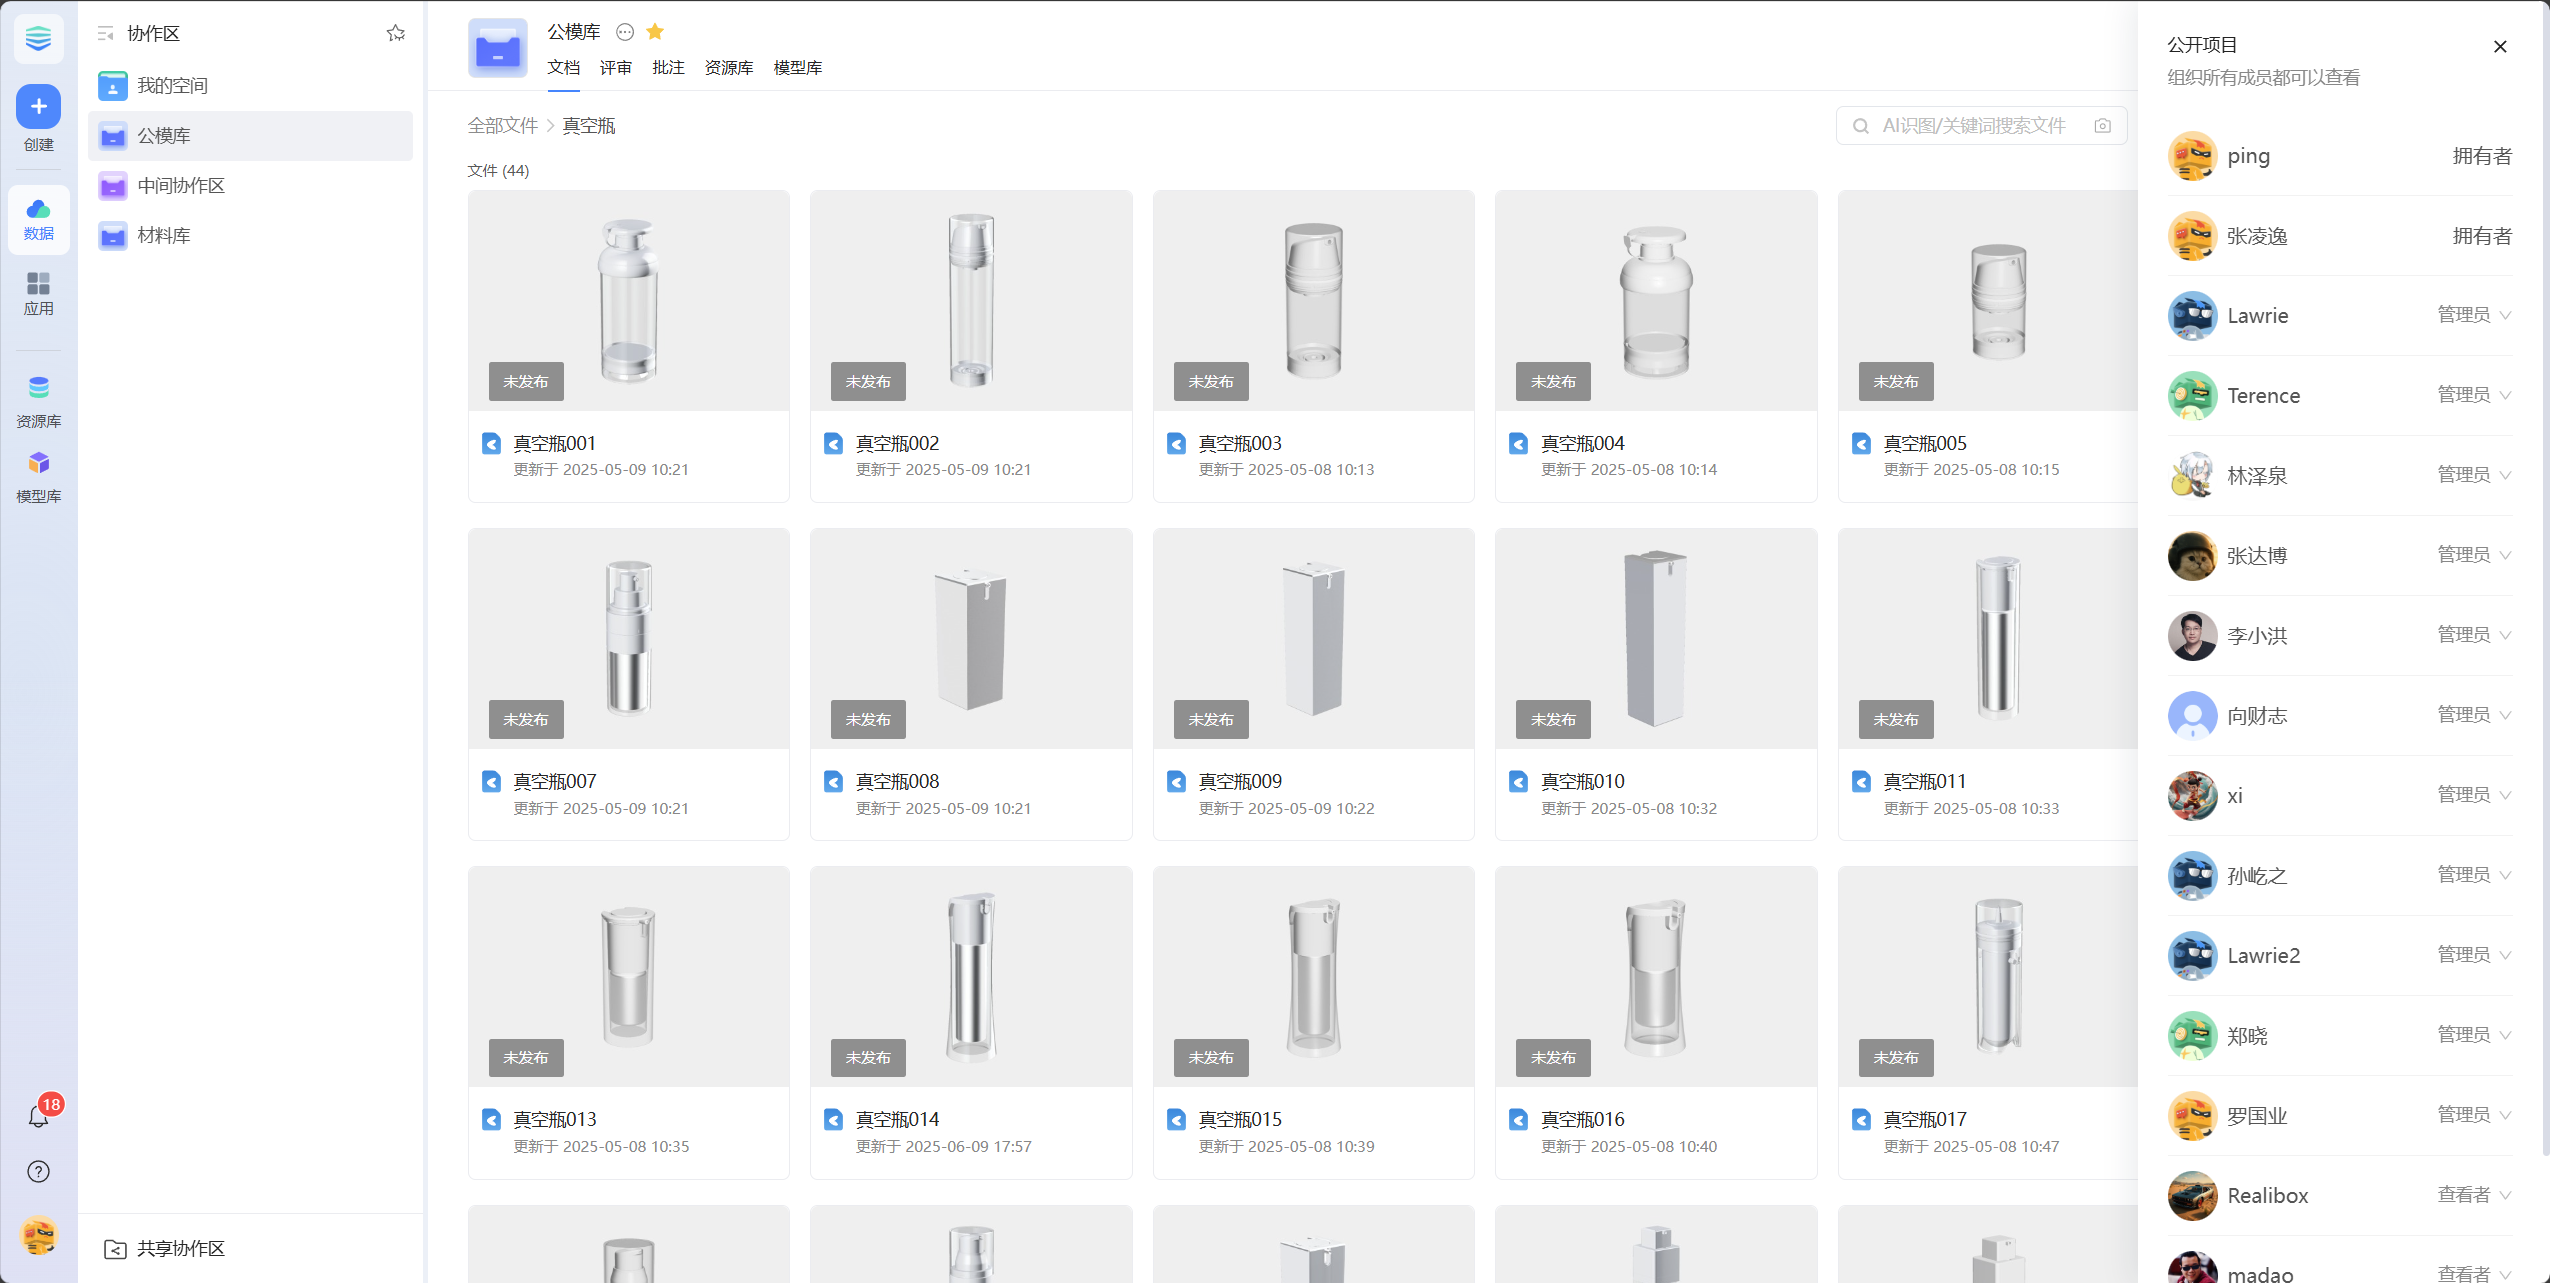Open the 真空瓶002 thumbnail
Viewport: 2550px width, 1283px height.
[x=971, y=301]
